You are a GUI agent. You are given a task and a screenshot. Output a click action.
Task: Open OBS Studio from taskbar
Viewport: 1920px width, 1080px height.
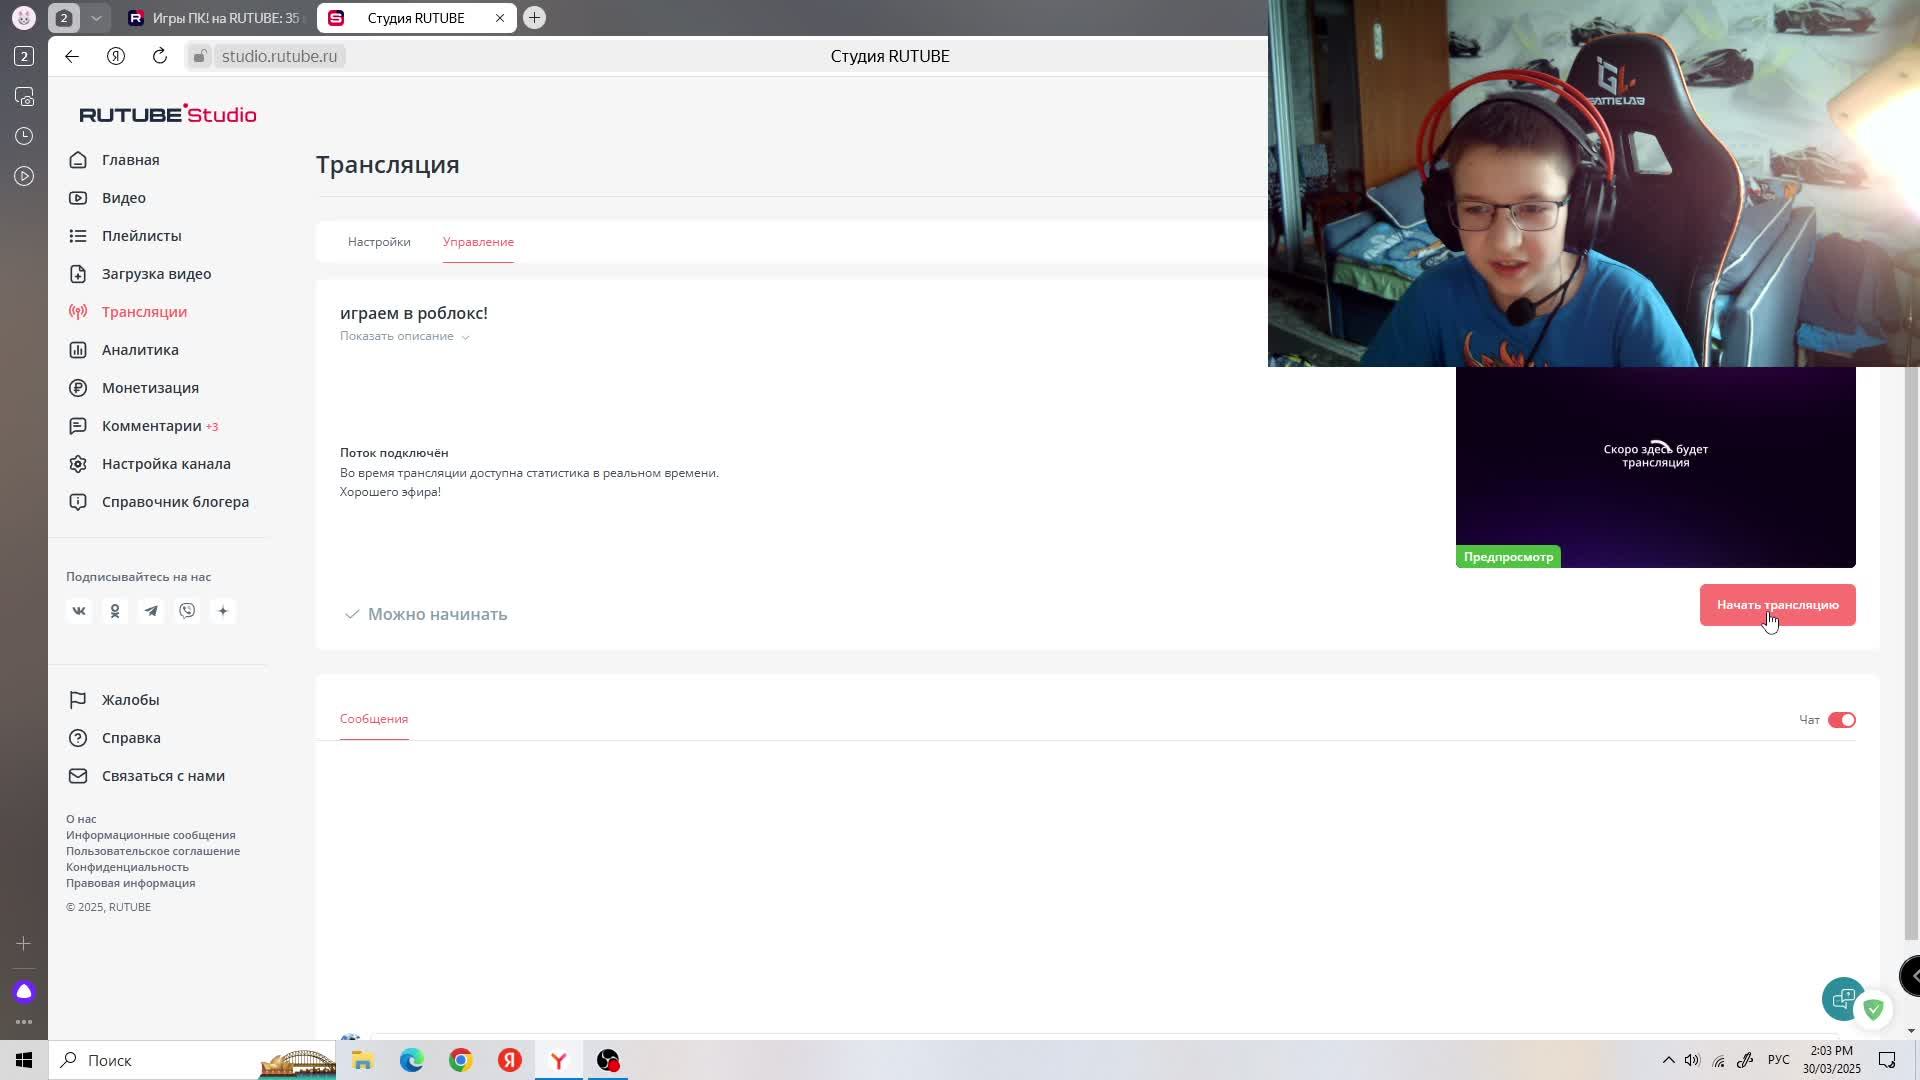(x=608, y=1060)
